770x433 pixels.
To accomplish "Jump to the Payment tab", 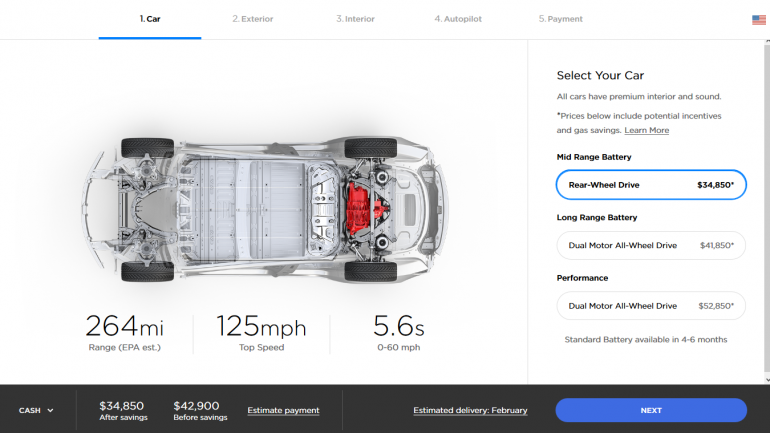I will coord(560,19).
